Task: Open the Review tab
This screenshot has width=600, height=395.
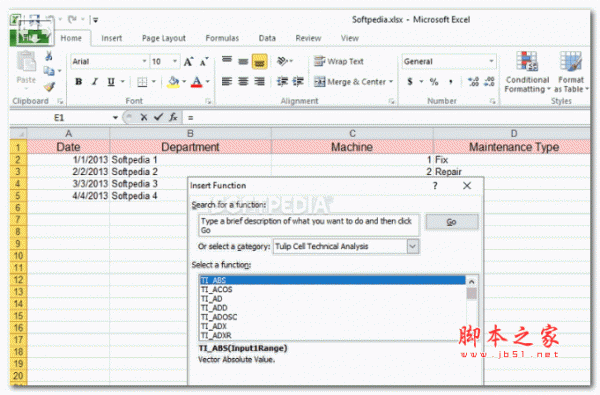Action: [308, 38]
